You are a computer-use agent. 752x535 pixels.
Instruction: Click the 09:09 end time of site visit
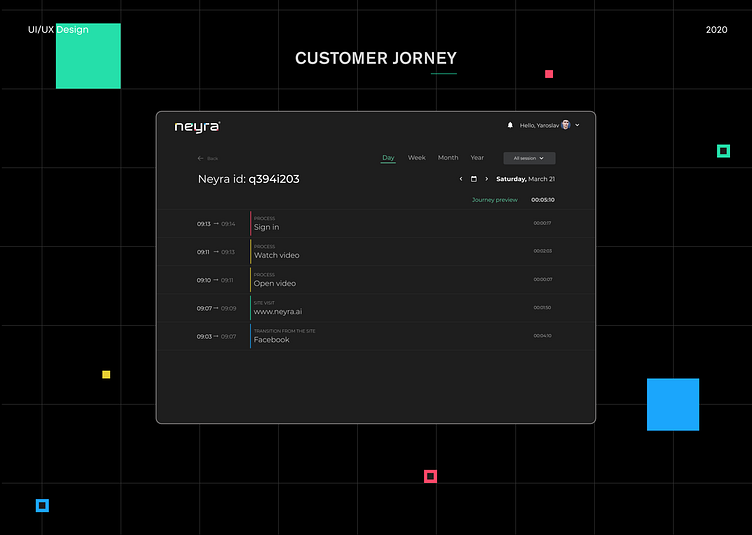point(229,309)
